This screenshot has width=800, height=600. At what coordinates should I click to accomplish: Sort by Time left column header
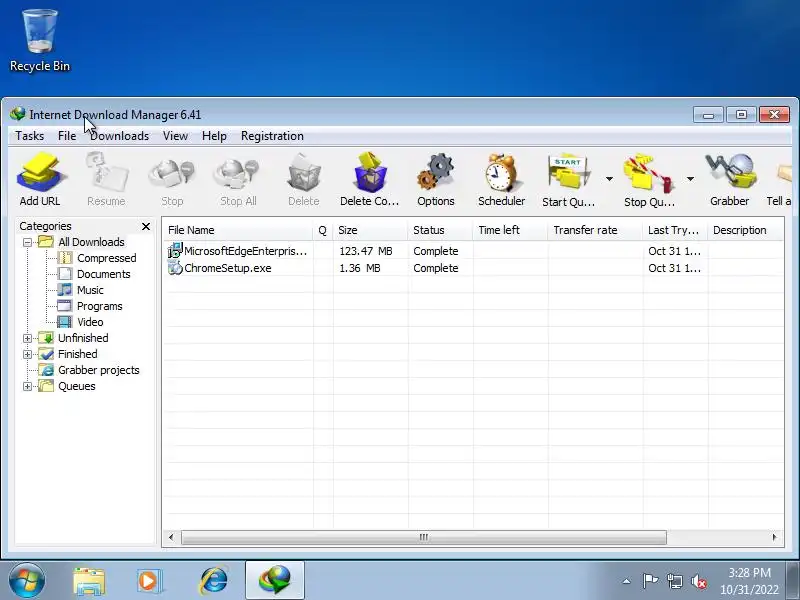pyautogui.click(x=511, y=230)
